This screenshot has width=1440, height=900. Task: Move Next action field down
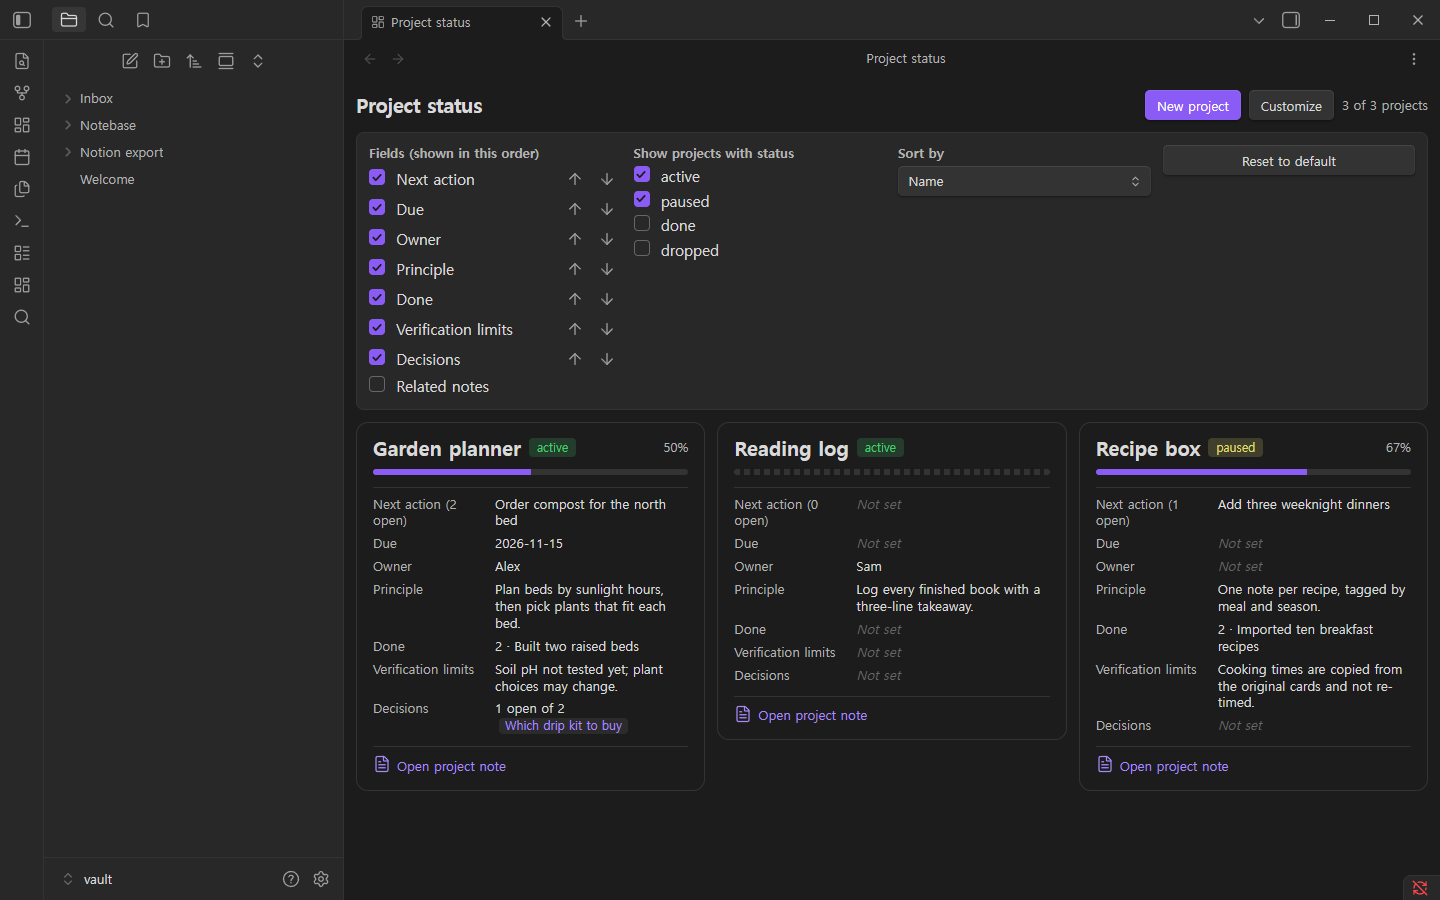pos(607,179)
